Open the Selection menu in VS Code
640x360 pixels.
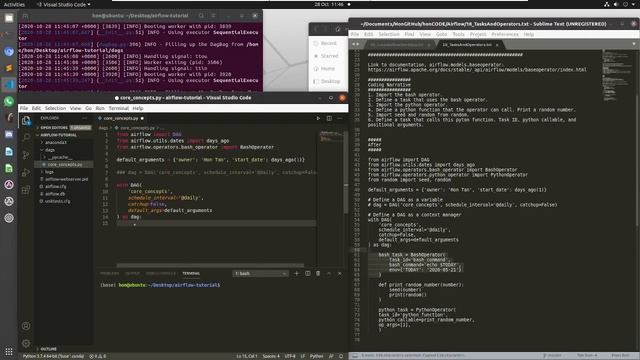point(55,108)
